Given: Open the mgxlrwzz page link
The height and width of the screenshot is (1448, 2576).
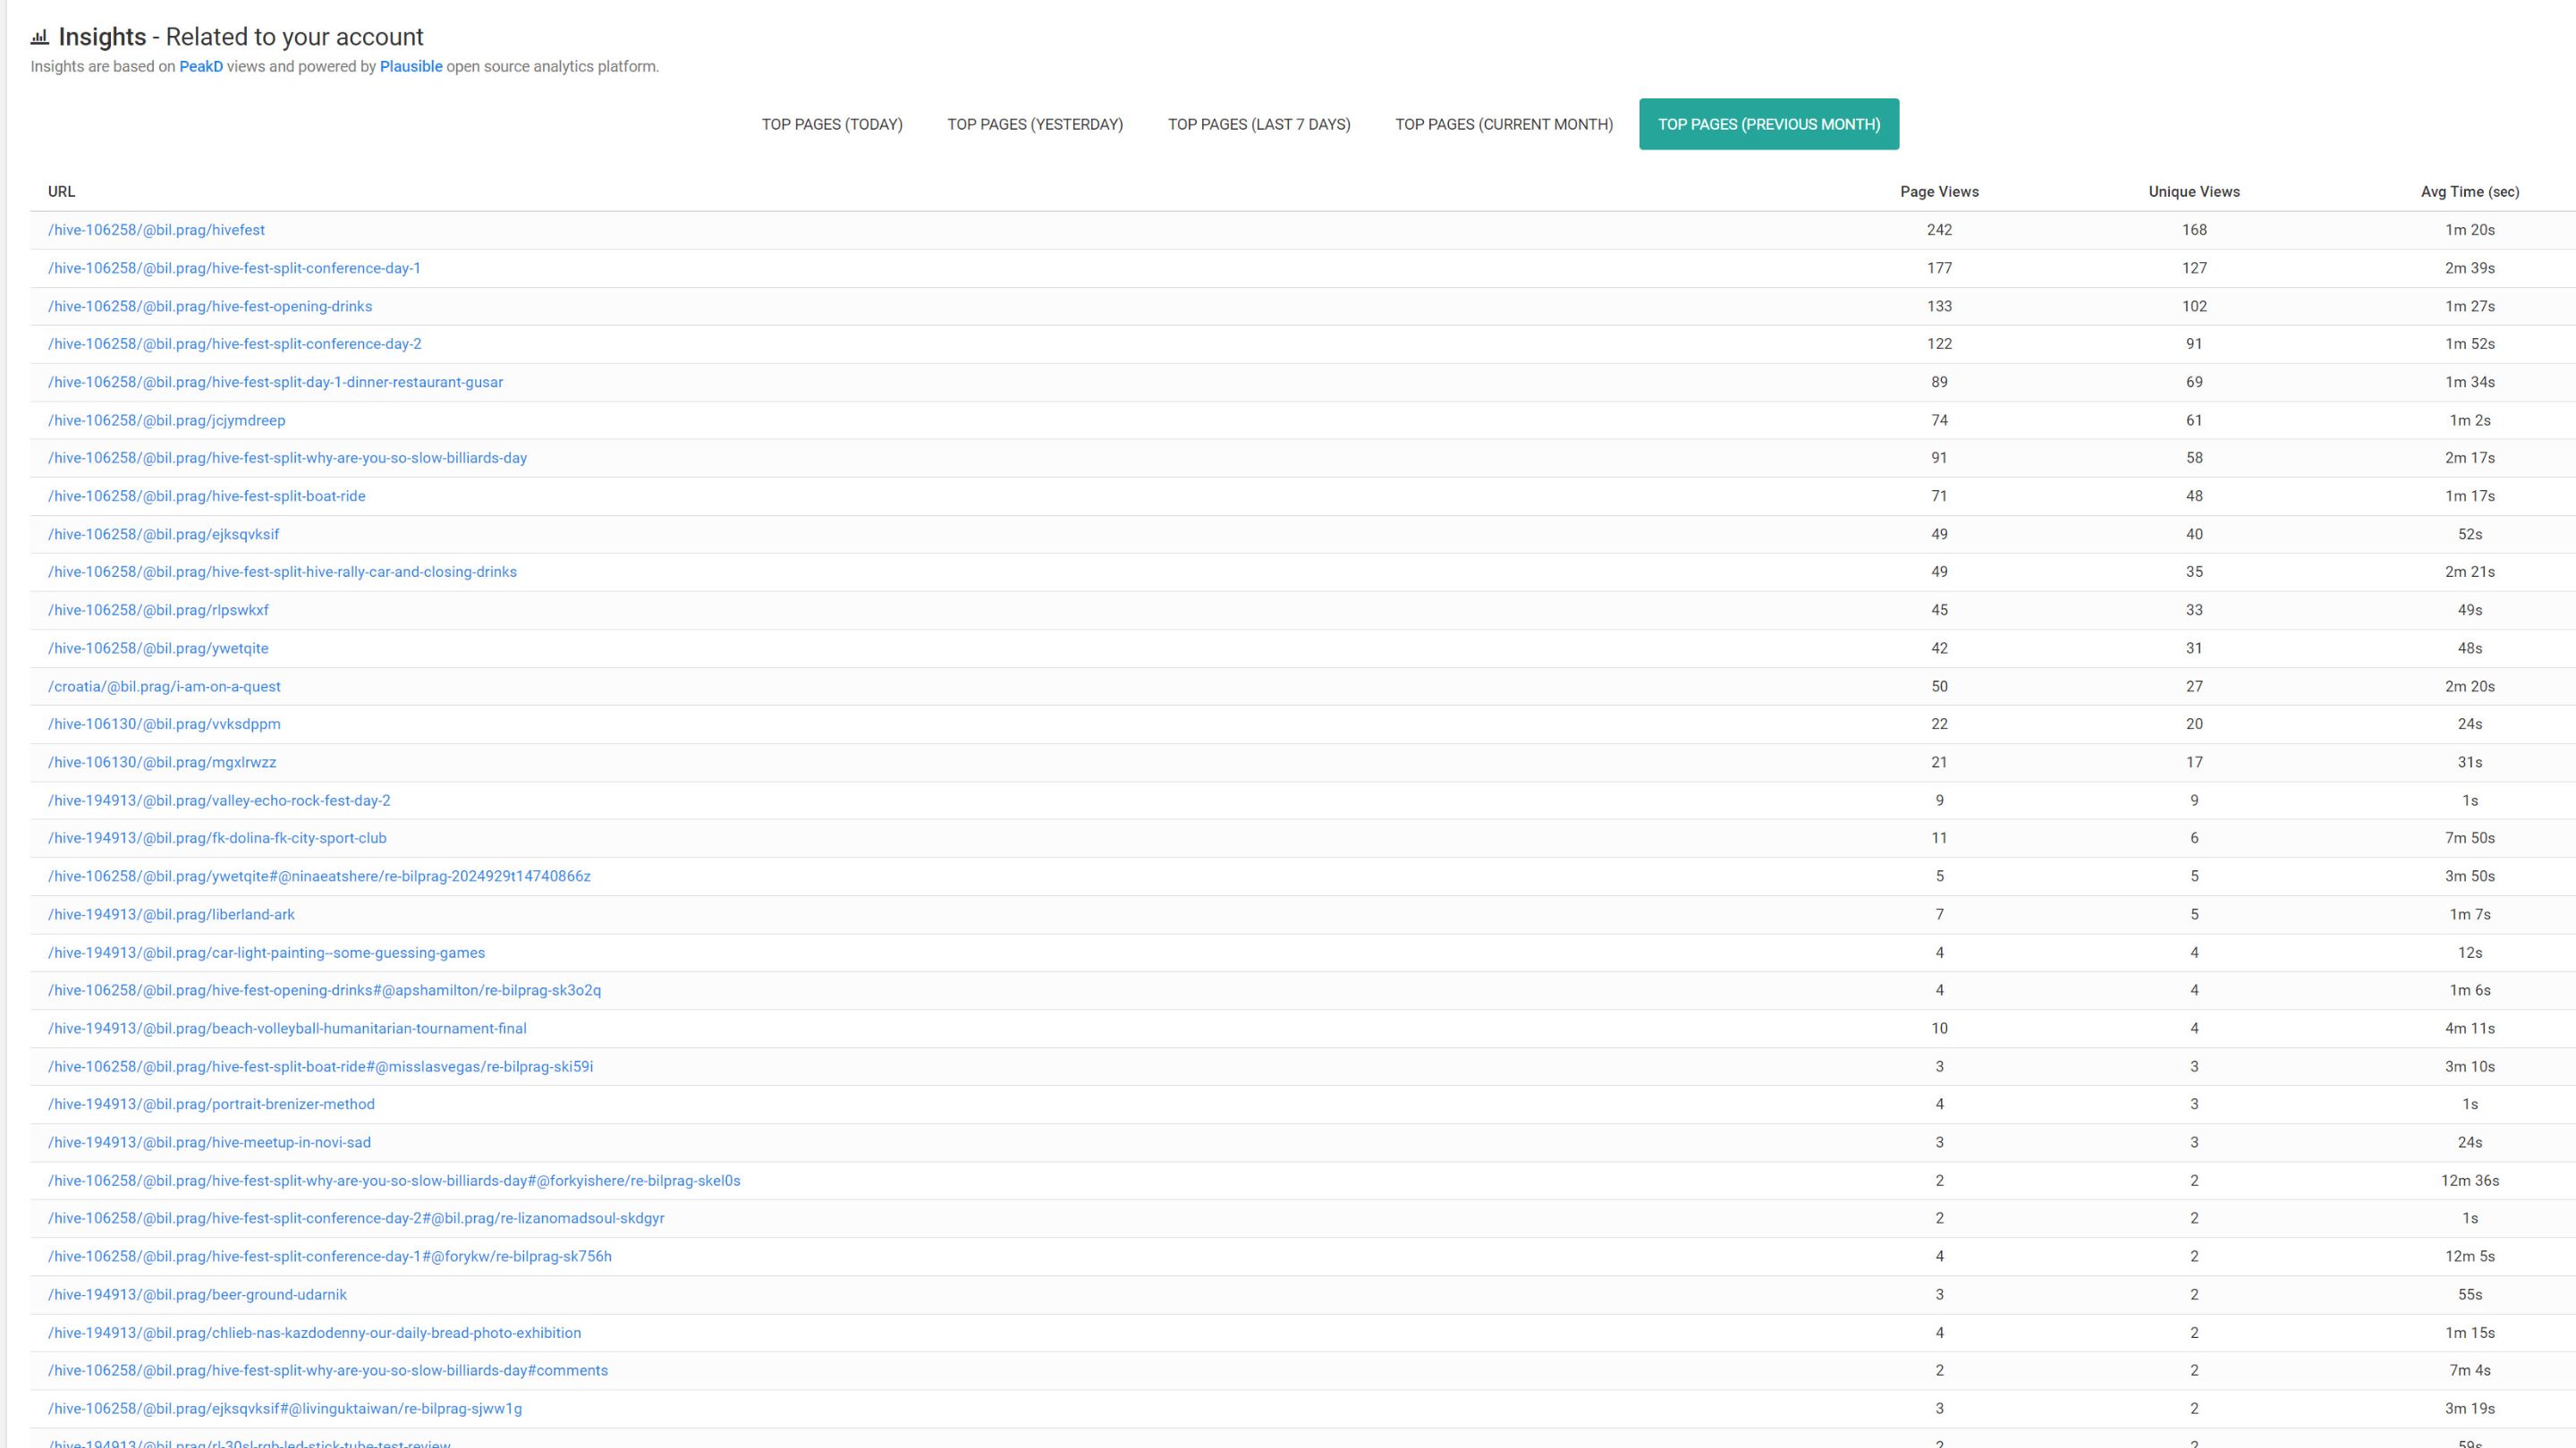Looking at the screenshot, I should tap(162, 762).
